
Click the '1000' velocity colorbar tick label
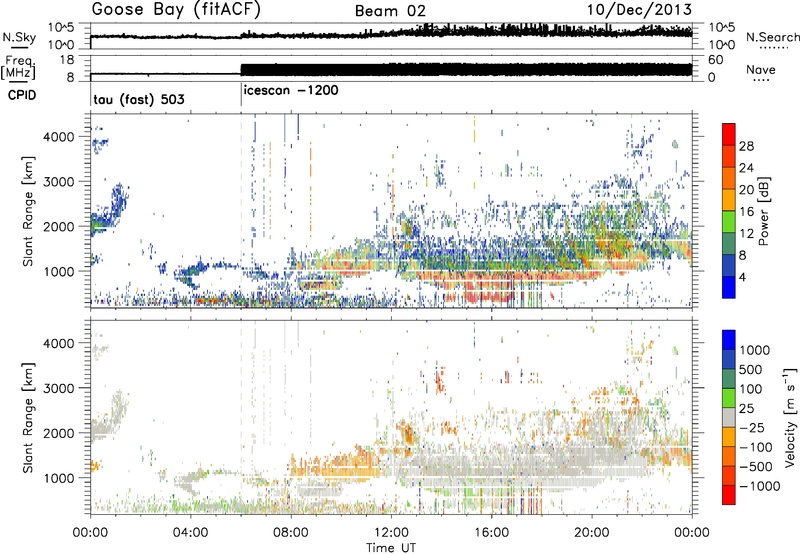pyautogui.click(x=754, y=350)
